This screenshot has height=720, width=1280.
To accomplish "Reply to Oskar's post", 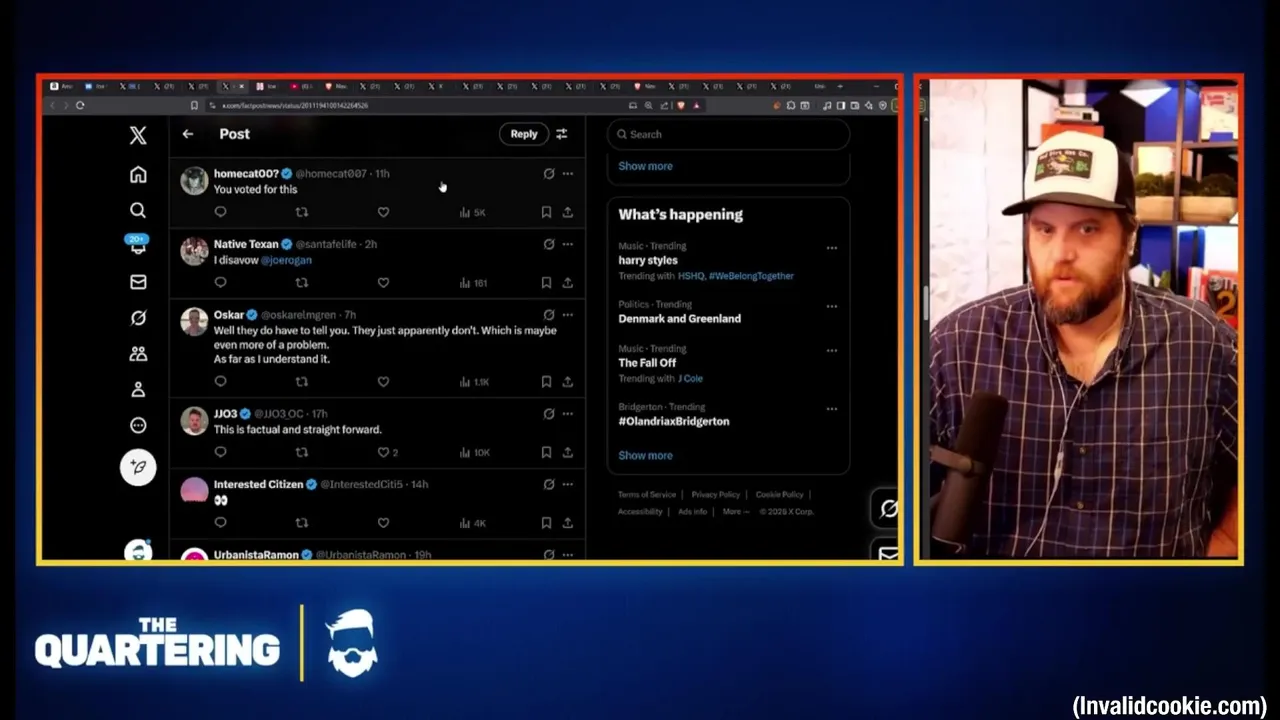I will [220, 382].
